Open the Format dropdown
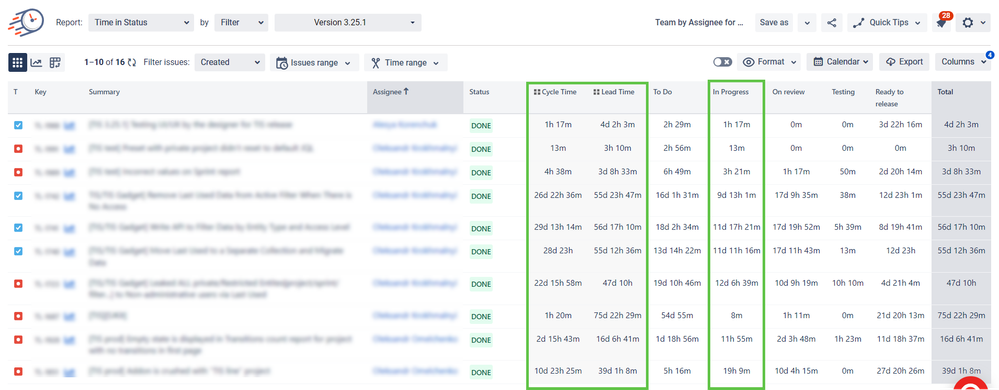 pos(770,62)
